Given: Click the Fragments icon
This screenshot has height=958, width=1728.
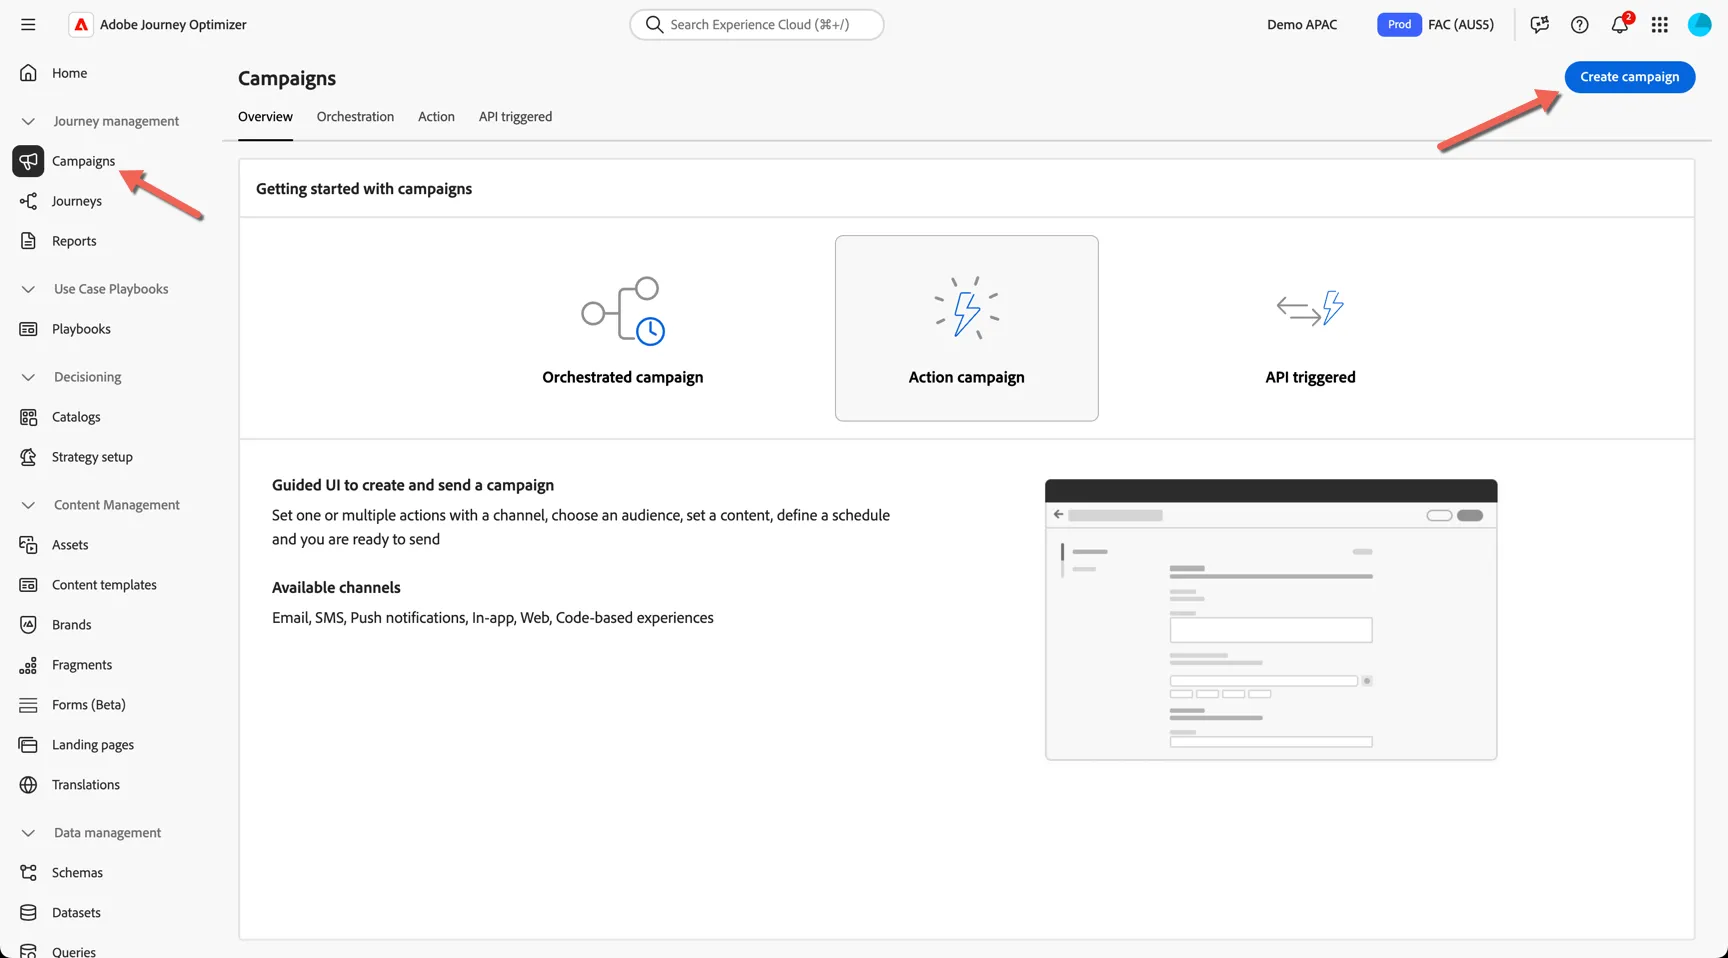Looking at the screenshot, I should click(x=28, y=665).
